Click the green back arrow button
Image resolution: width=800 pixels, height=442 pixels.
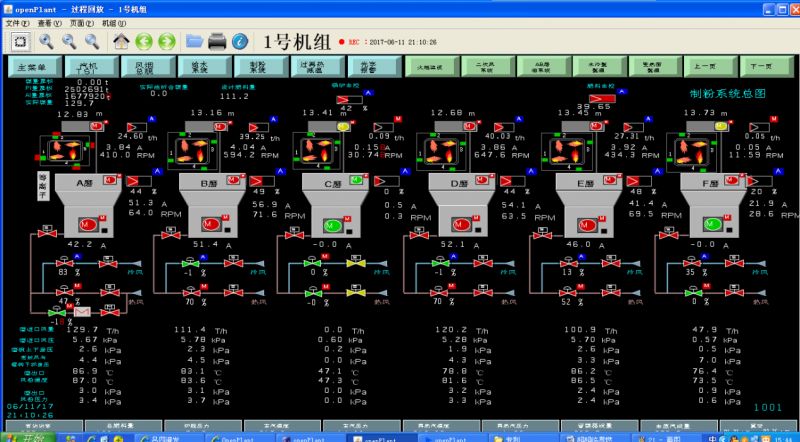(x=144, y=41)
